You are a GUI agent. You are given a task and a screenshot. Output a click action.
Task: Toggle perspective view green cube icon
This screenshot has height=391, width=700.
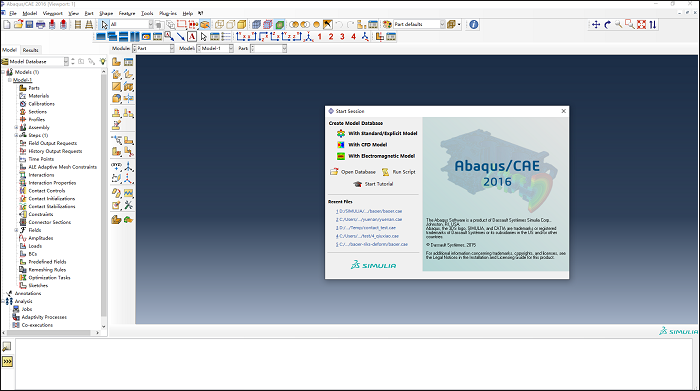(279, 25)
